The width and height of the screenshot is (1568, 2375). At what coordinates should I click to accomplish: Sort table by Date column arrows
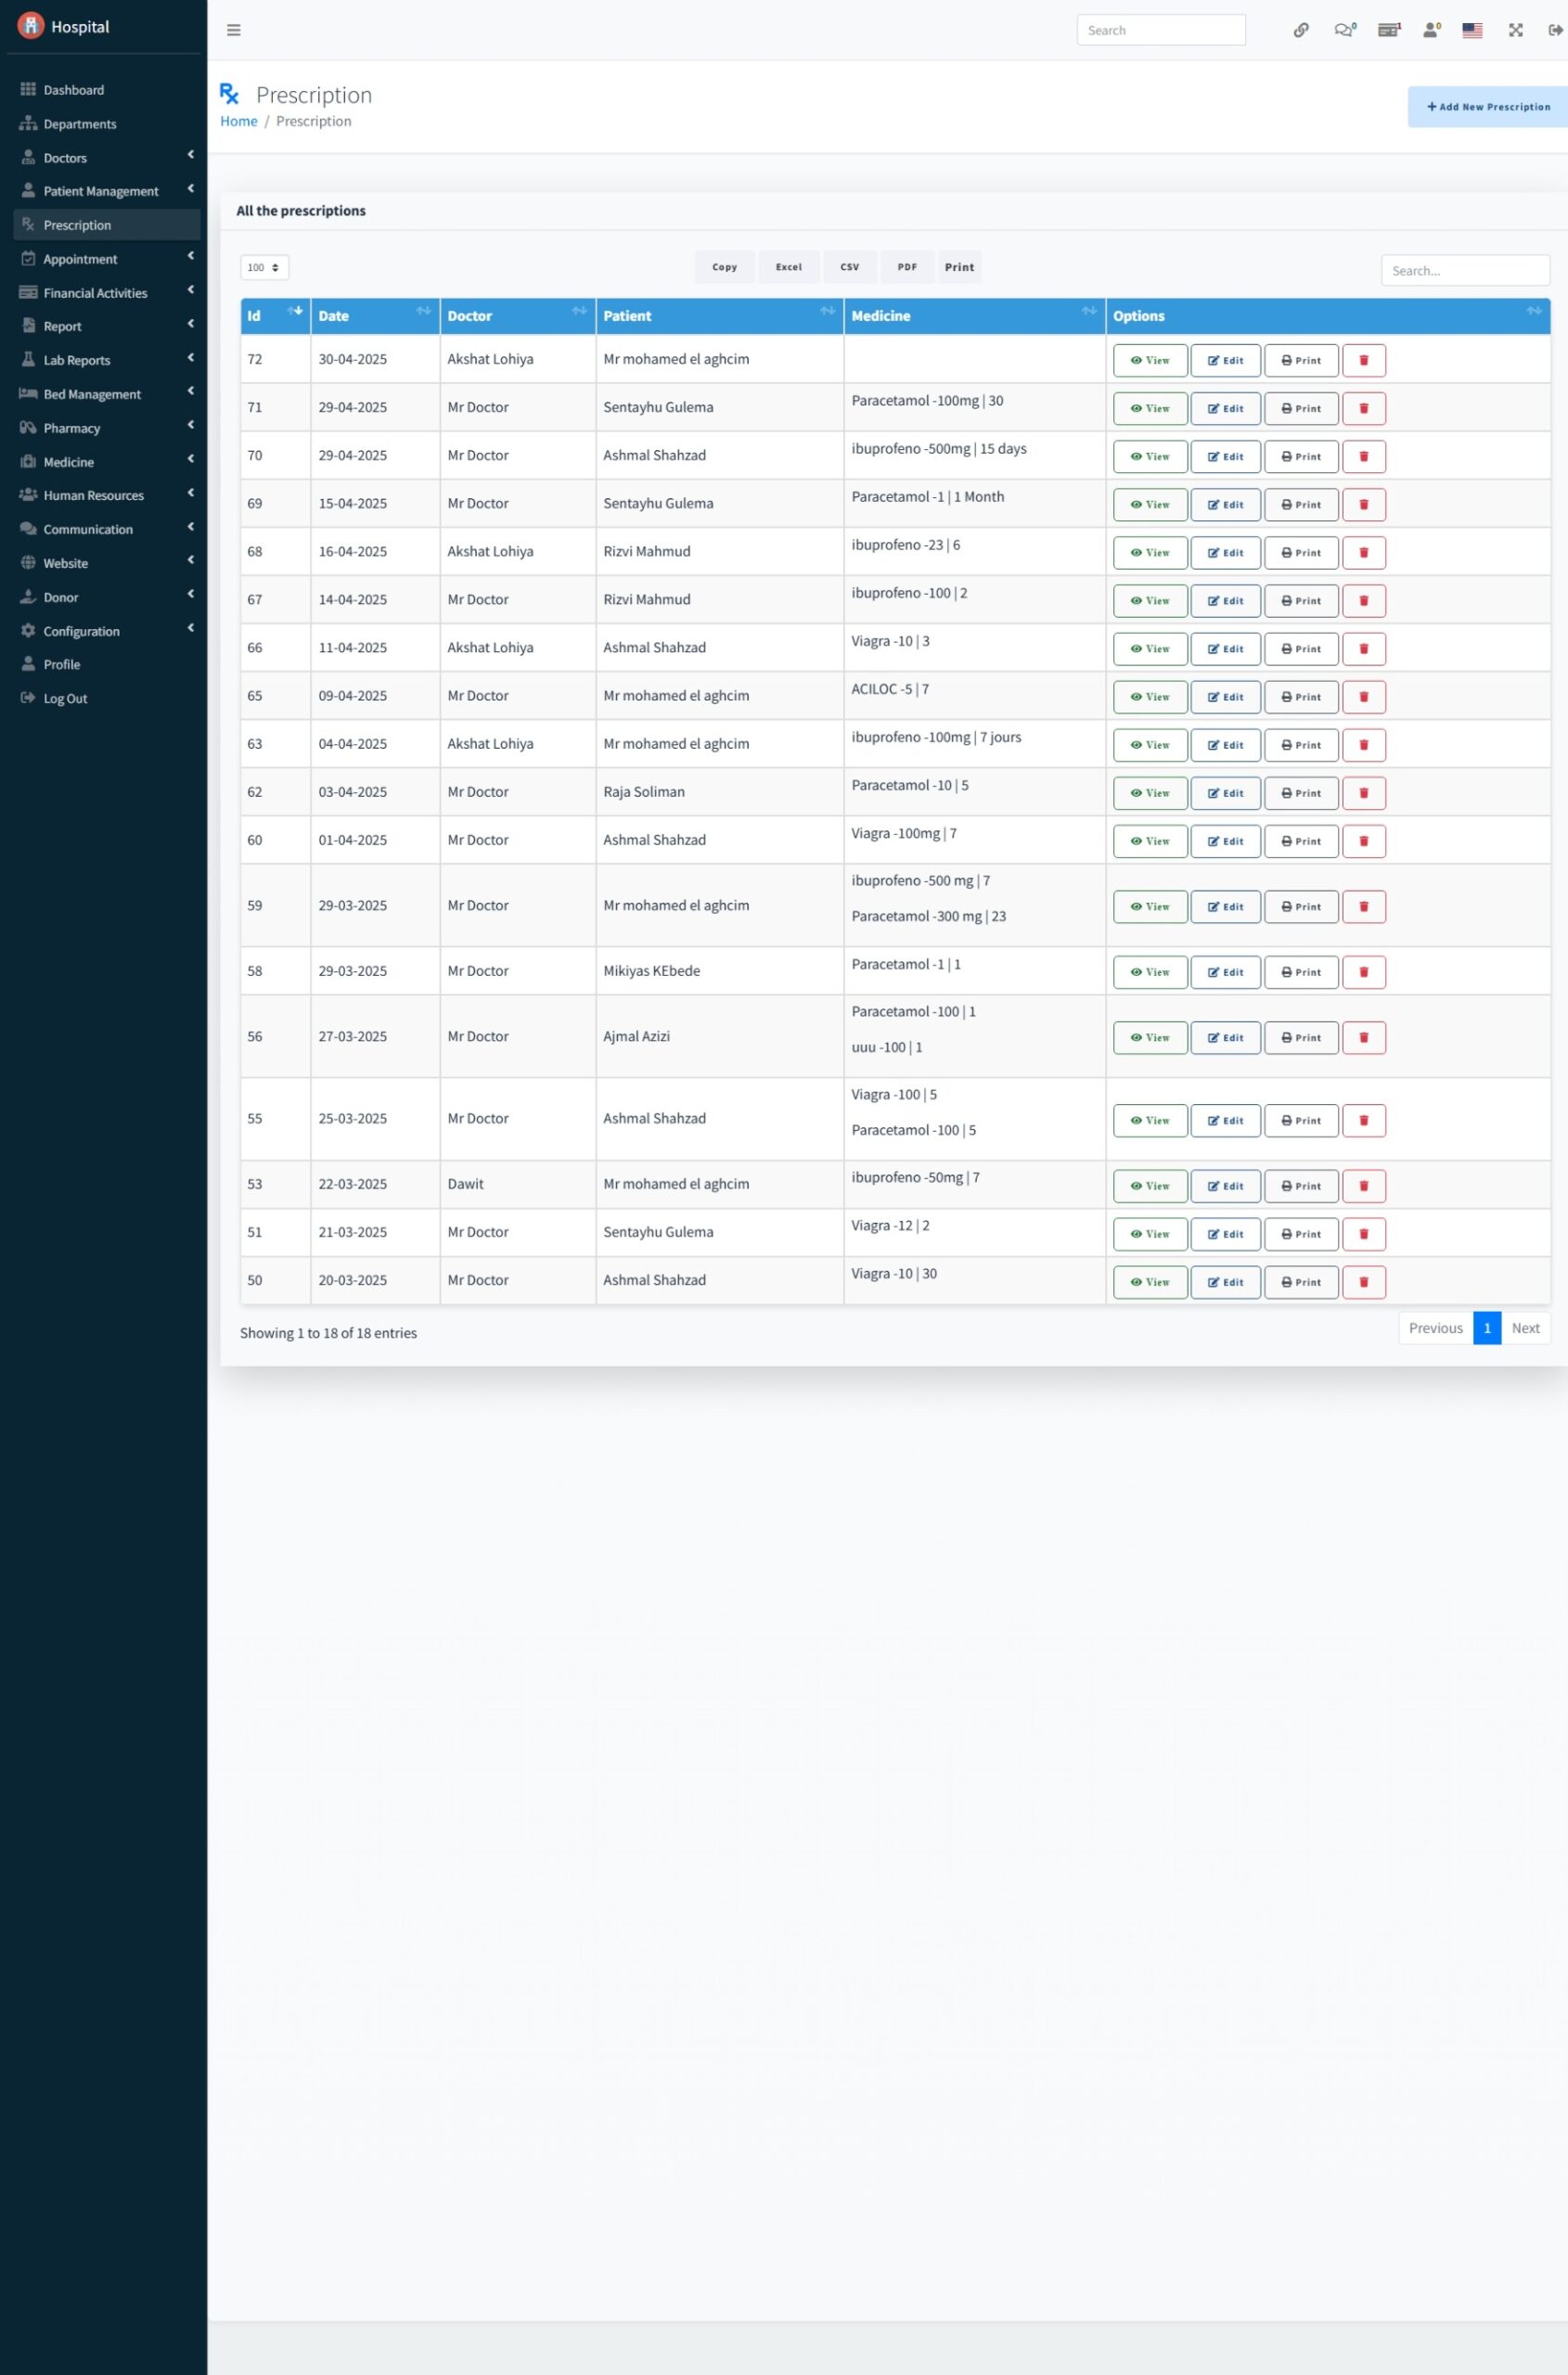click(424, 311)
